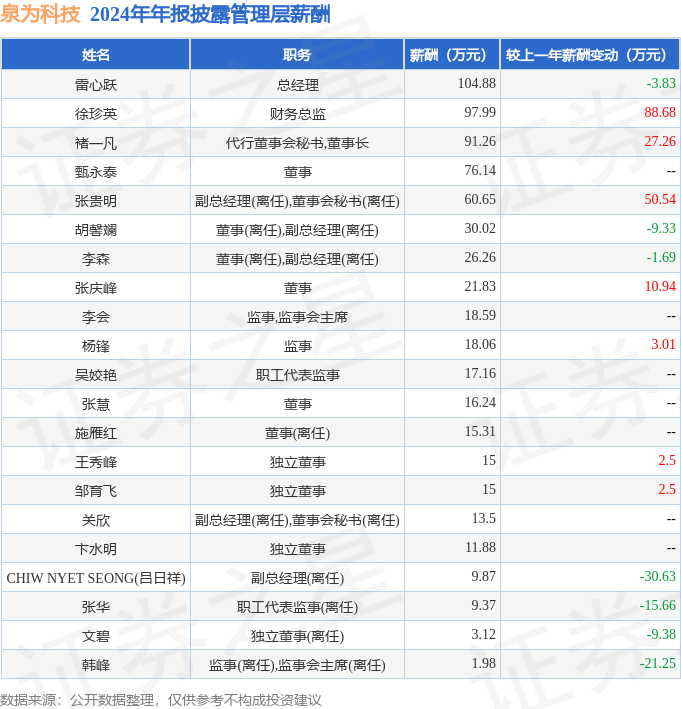
Task: Select the name 张庆峰
Action: 95,288
